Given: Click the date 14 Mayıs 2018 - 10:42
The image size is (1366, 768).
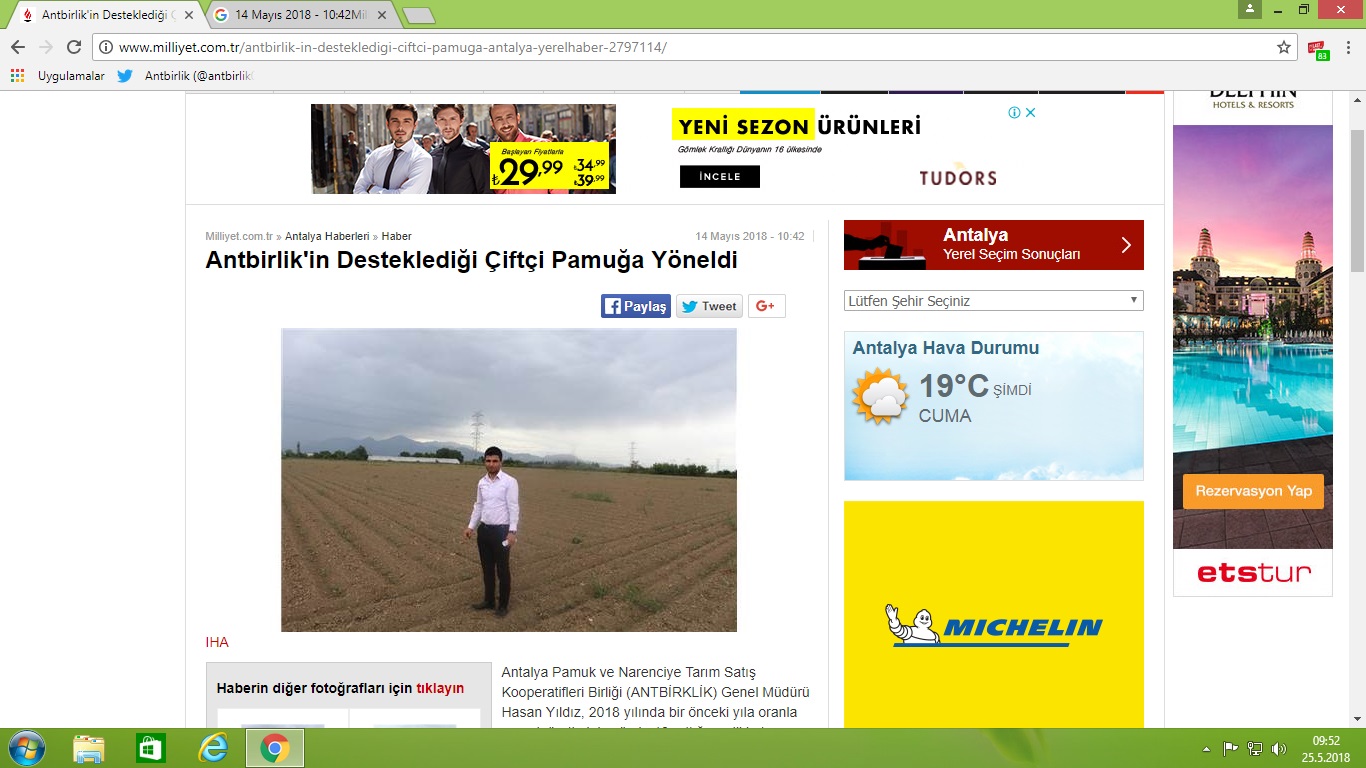Looking at the screenshot, I should click(750, 236).
